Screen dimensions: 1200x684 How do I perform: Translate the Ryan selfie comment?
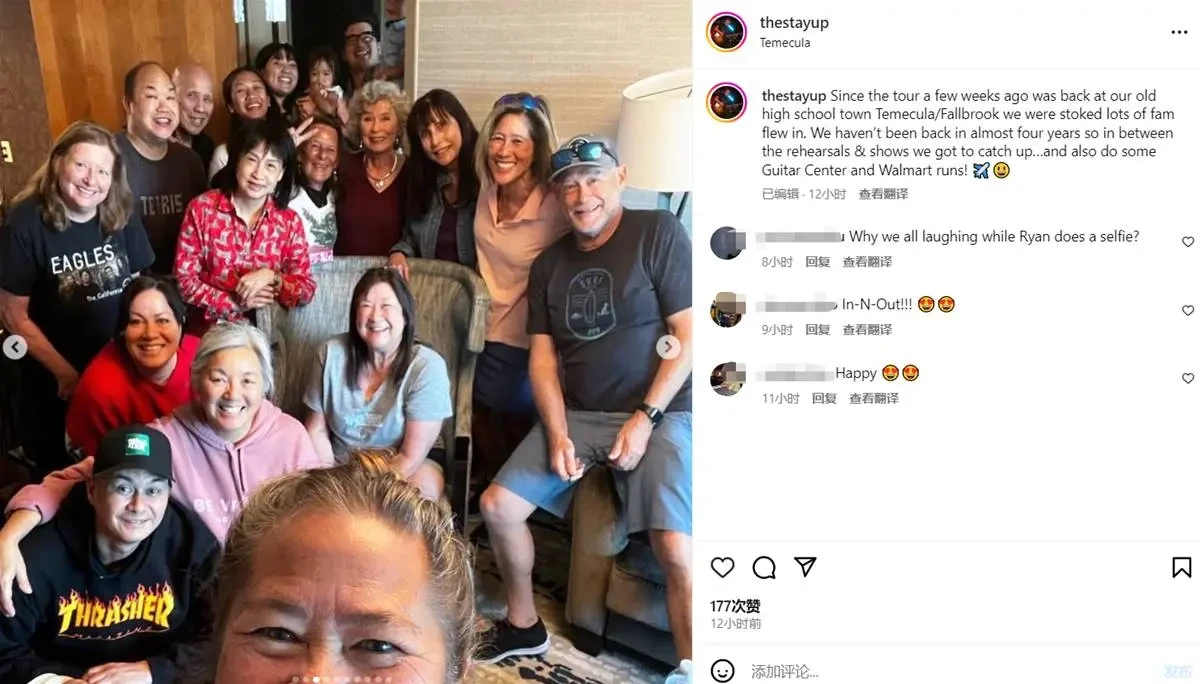click(867, 261)
